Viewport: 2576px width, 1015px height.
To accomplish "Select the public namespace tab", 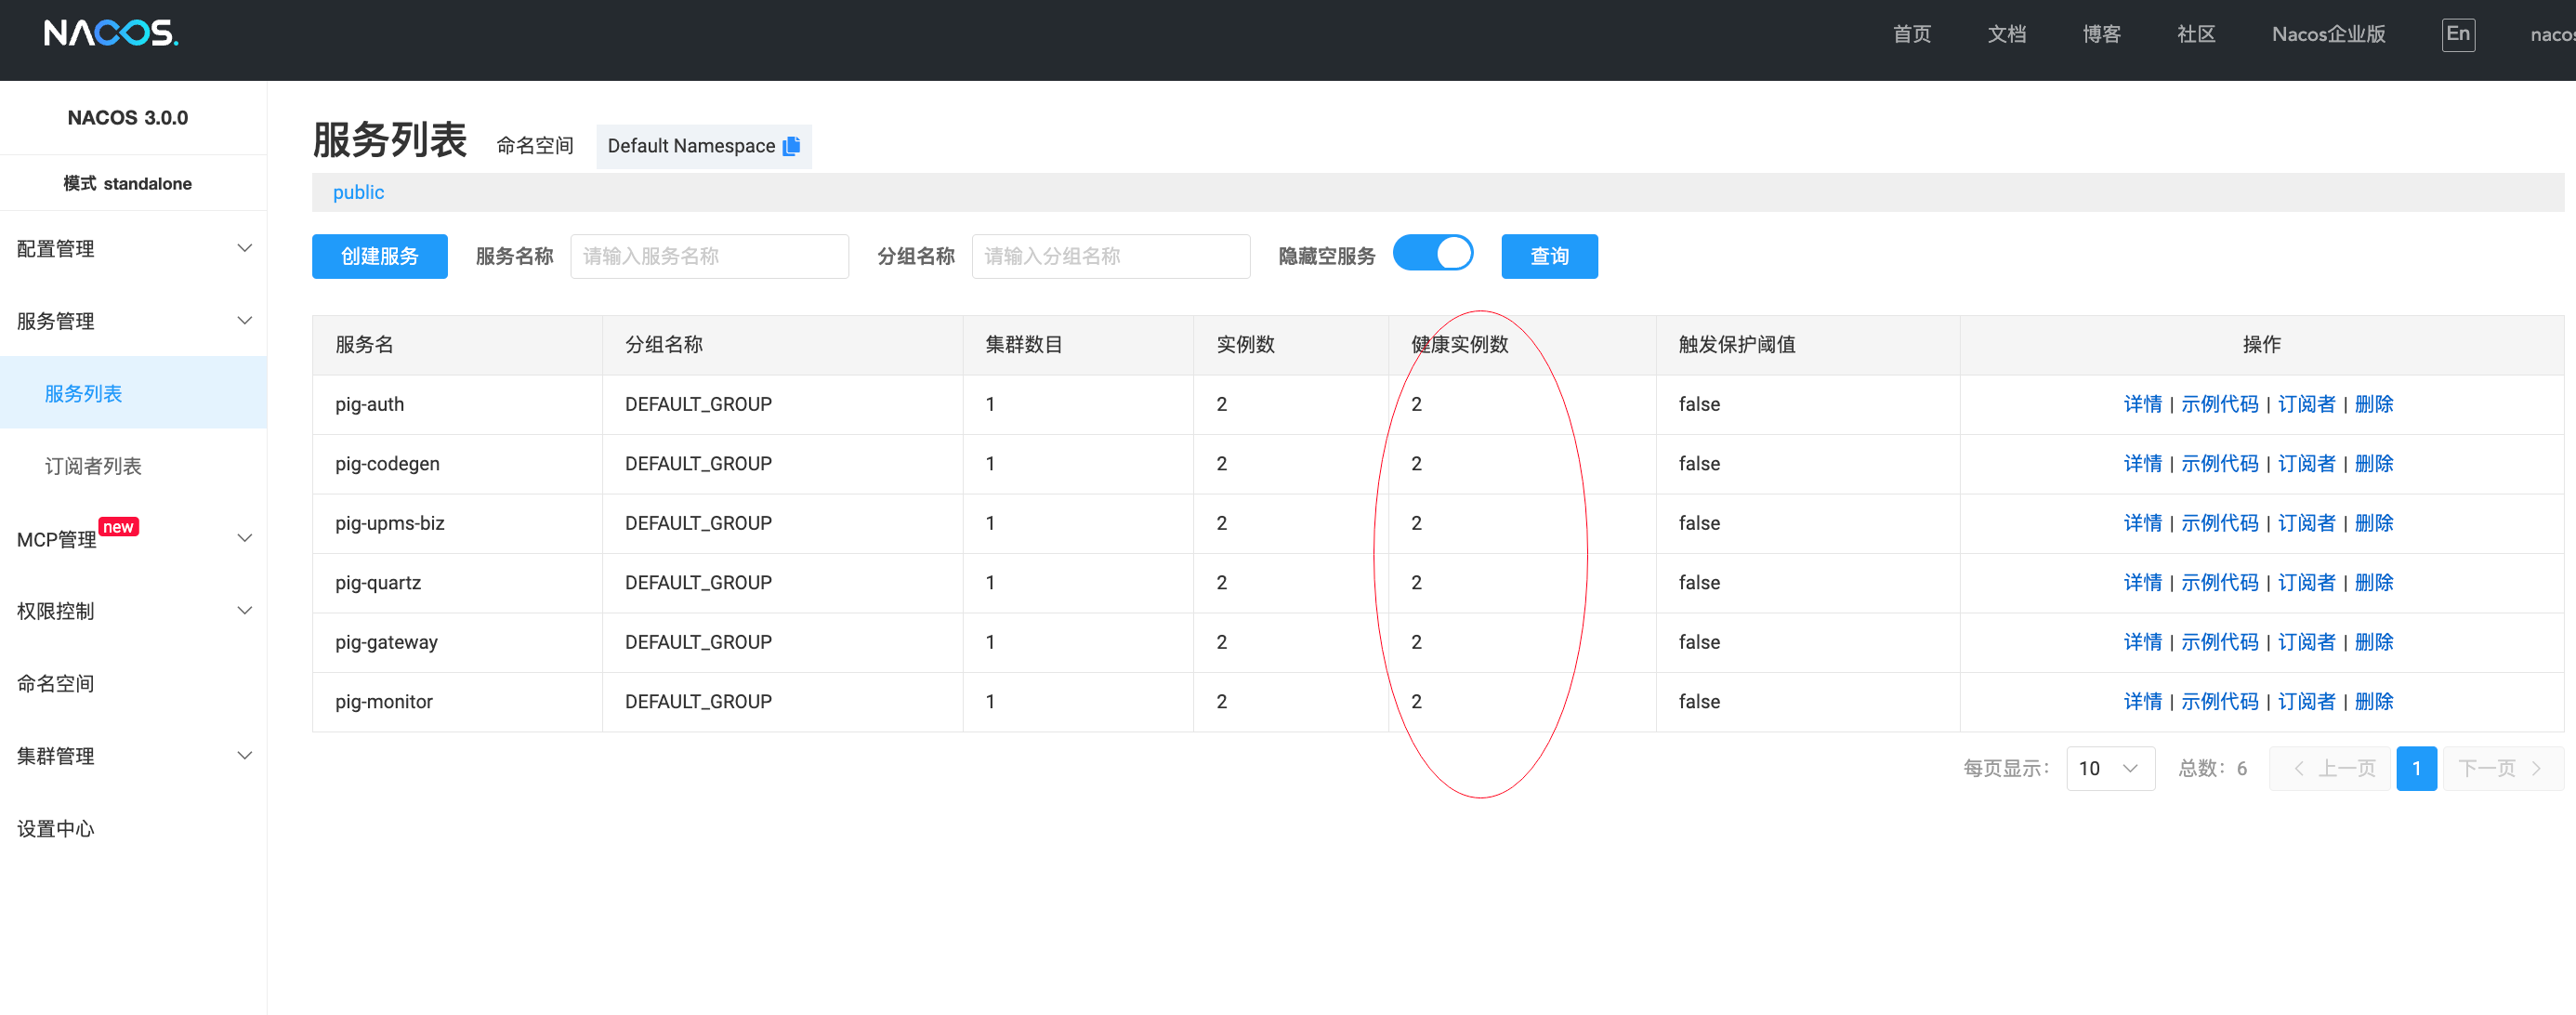I will click(358, 192).
